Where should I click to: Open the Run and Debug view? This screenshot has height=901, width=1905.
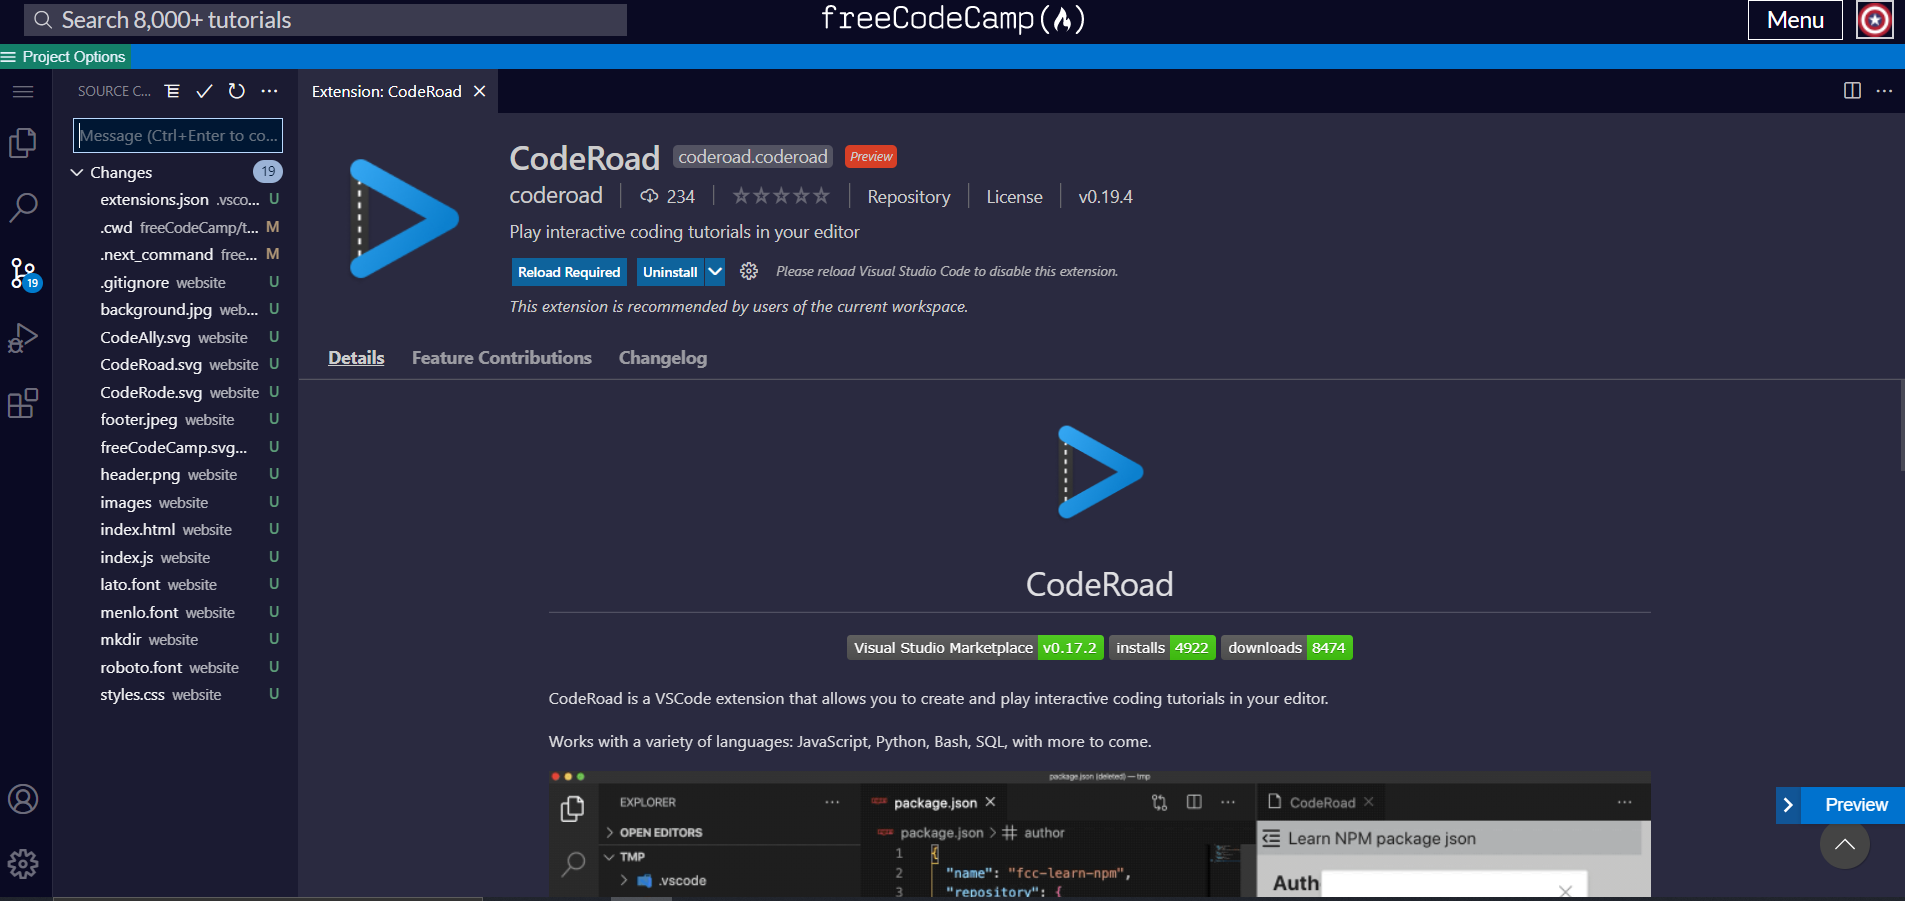[x=22, y=338]
